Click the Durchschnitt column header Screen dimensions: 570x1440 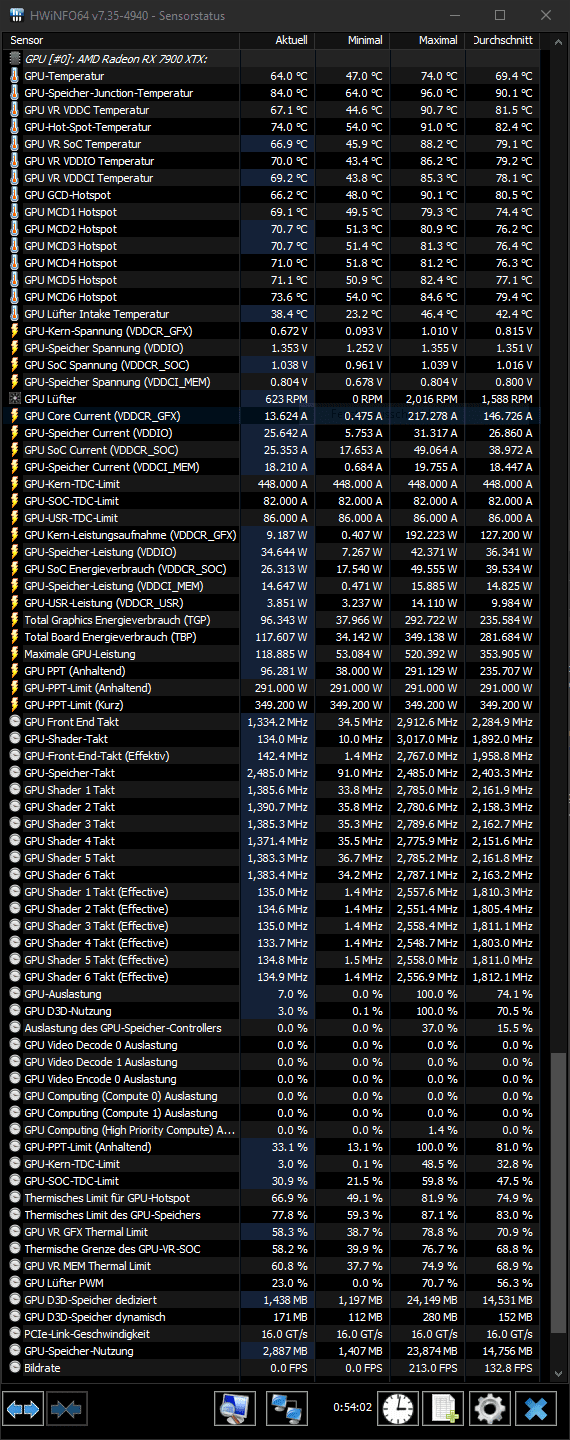point(502,40)
